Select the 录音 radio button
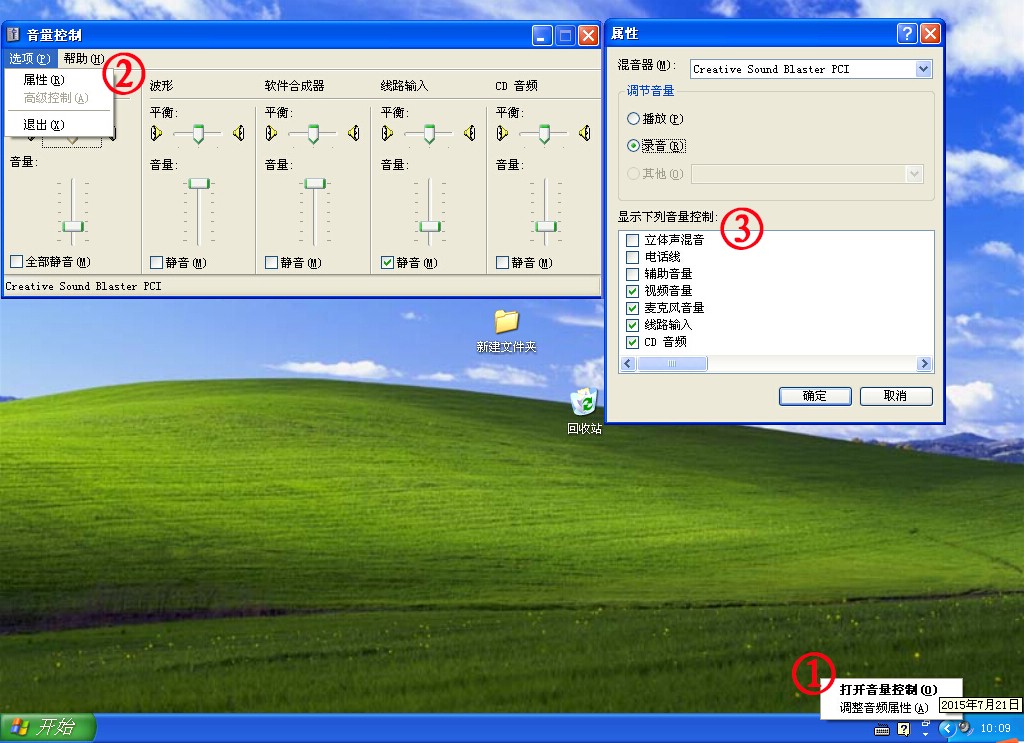 tap(633, 146)
